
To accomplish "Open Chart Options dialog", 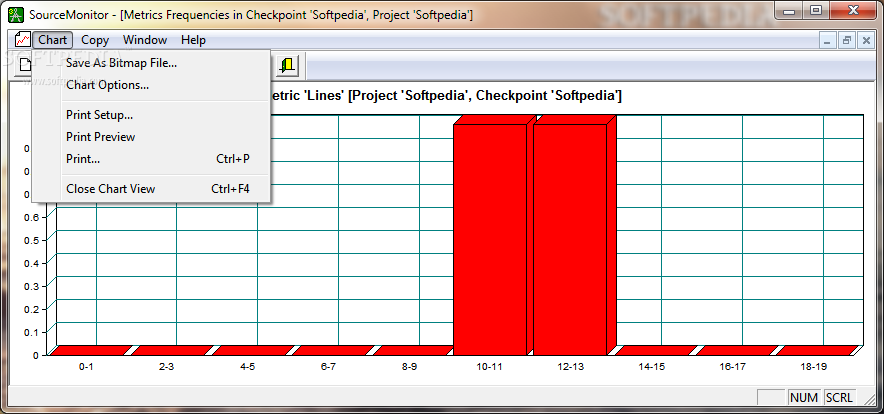I will coord(151,85).
